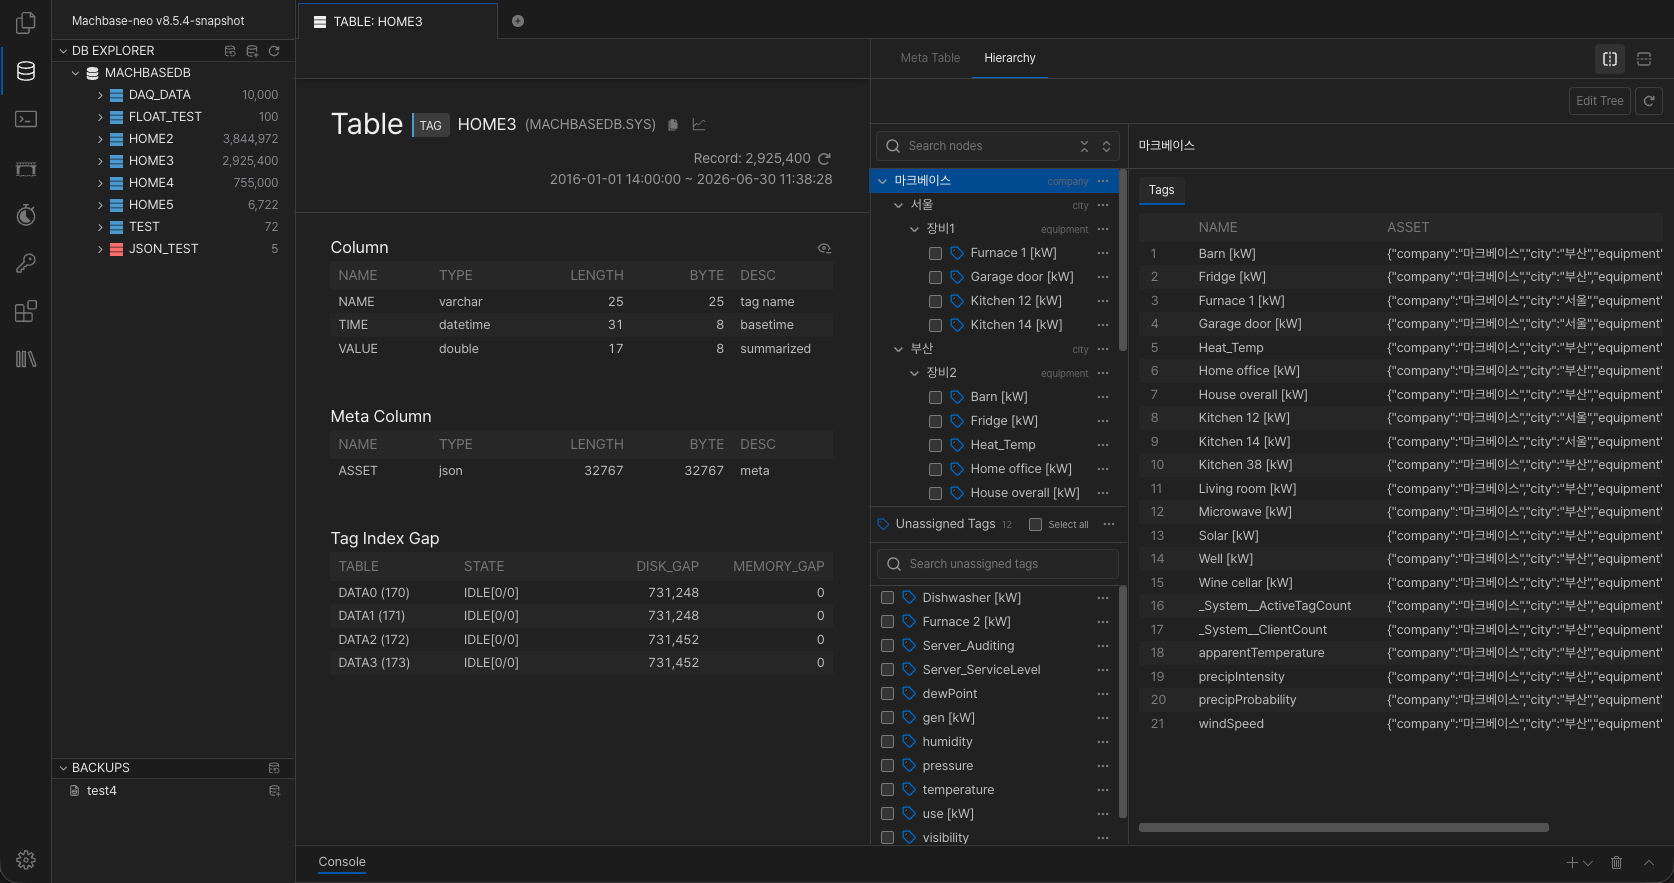
Task: Open the timer icon in left sidebar
Action: click(26, 215)
